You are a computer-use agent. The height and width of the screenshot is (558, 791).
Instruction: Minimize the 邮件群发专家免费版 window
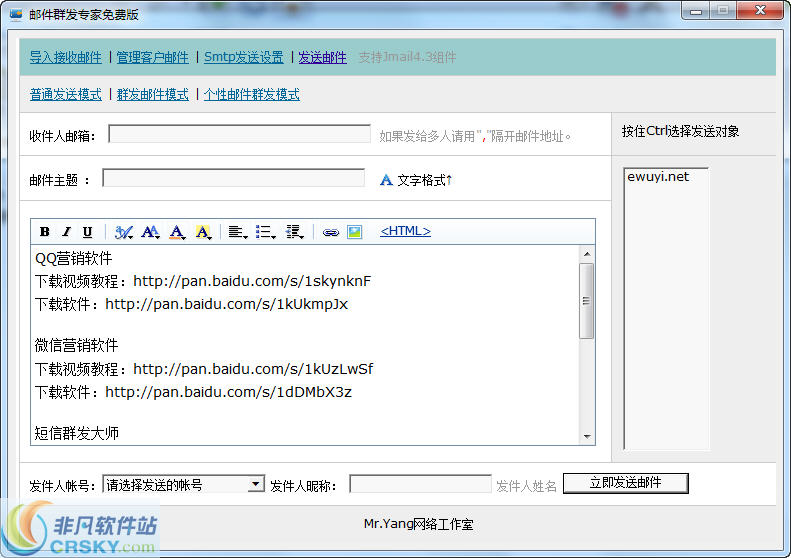pos(696,11)
